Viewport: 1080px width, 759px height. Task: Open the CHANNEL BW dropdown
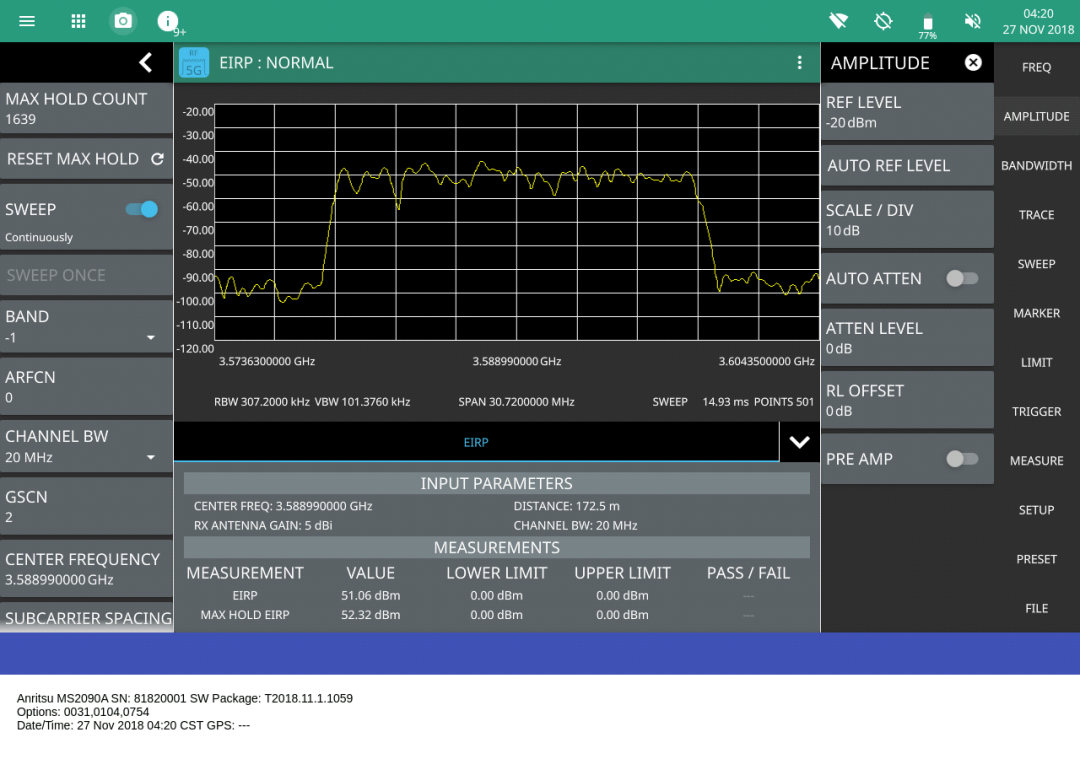tap(86, 446)
